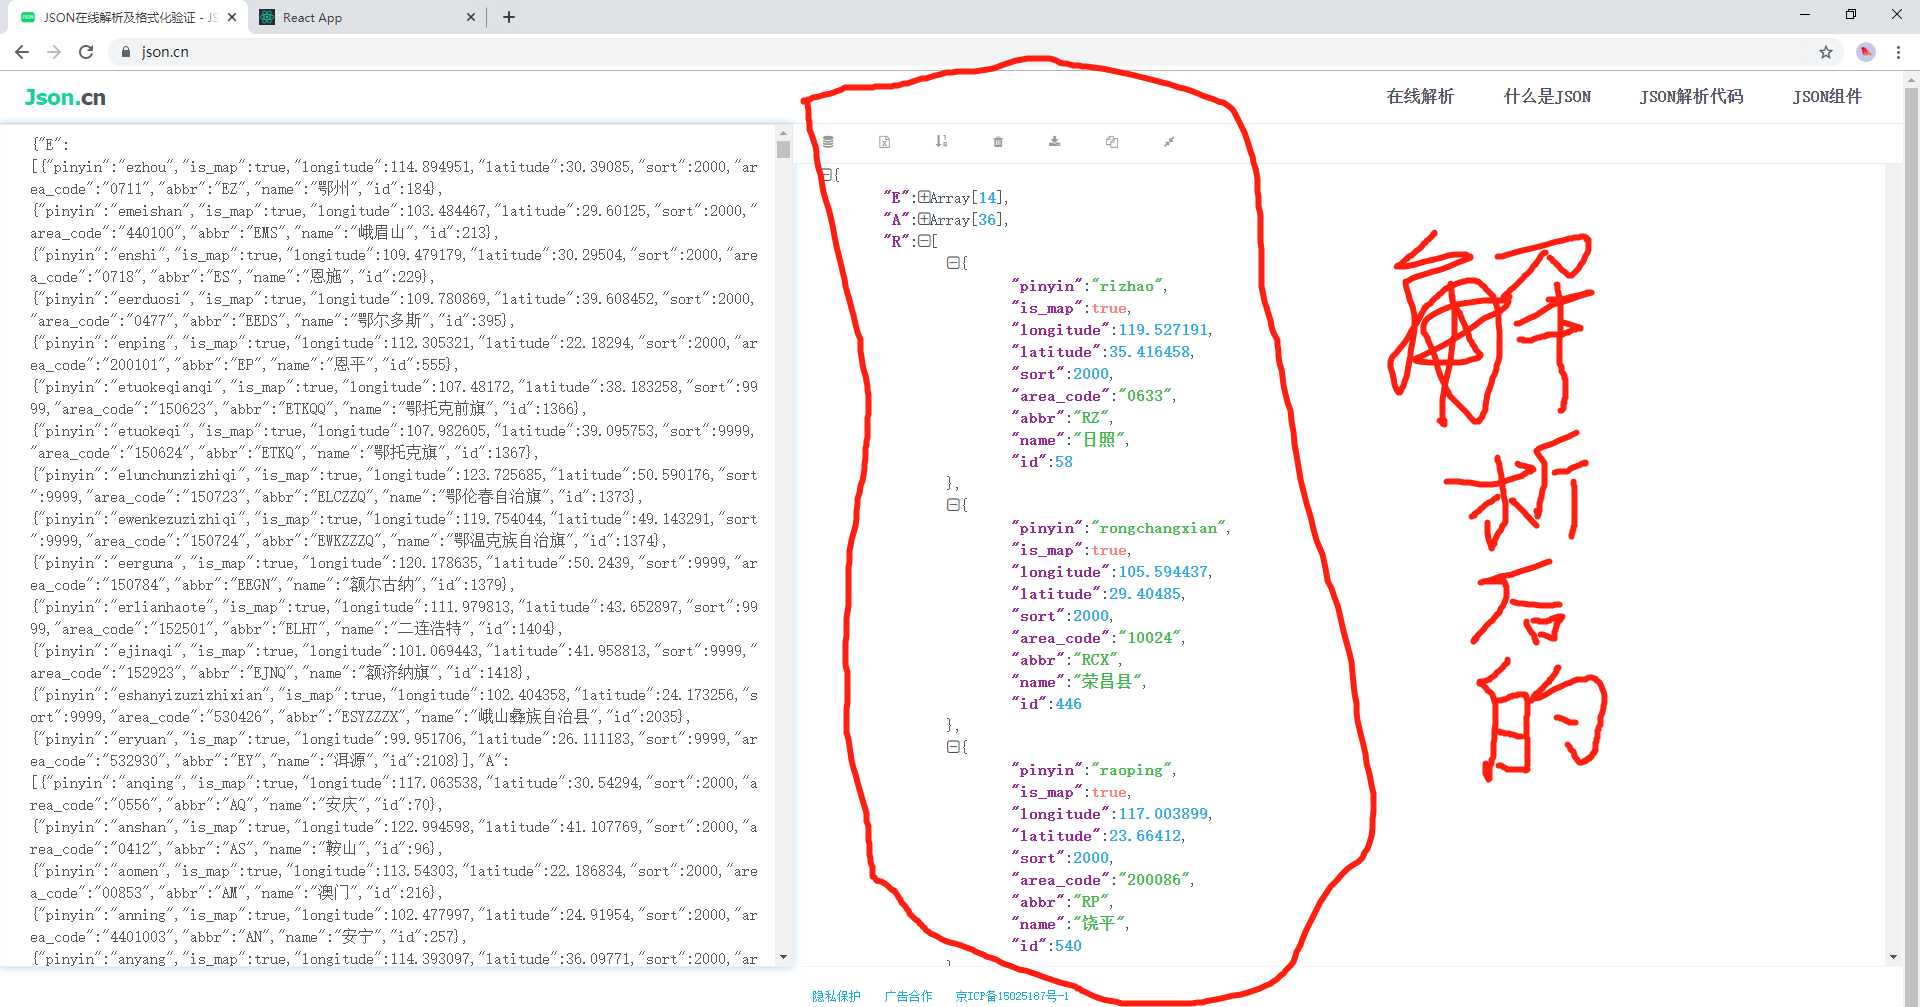The height and width of the screenshot is (1007, 1920).
Task: Open the 隐私保护 footer link
Action: point(836,996)
